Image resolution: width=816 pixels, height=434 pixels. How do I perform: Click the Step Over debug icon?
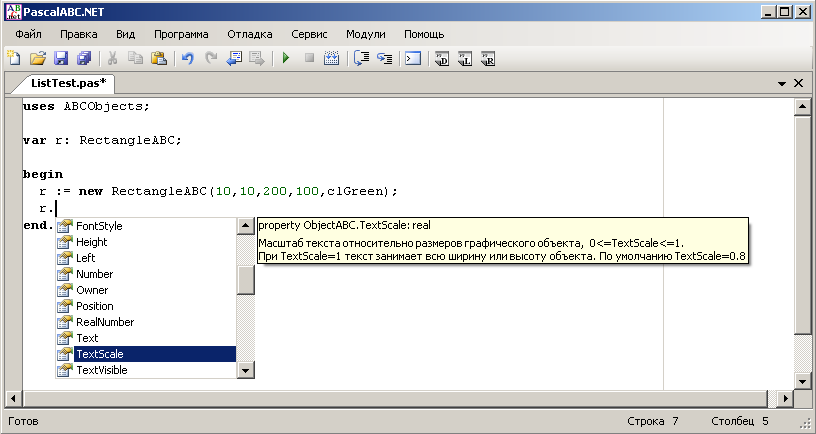[361, 58]
